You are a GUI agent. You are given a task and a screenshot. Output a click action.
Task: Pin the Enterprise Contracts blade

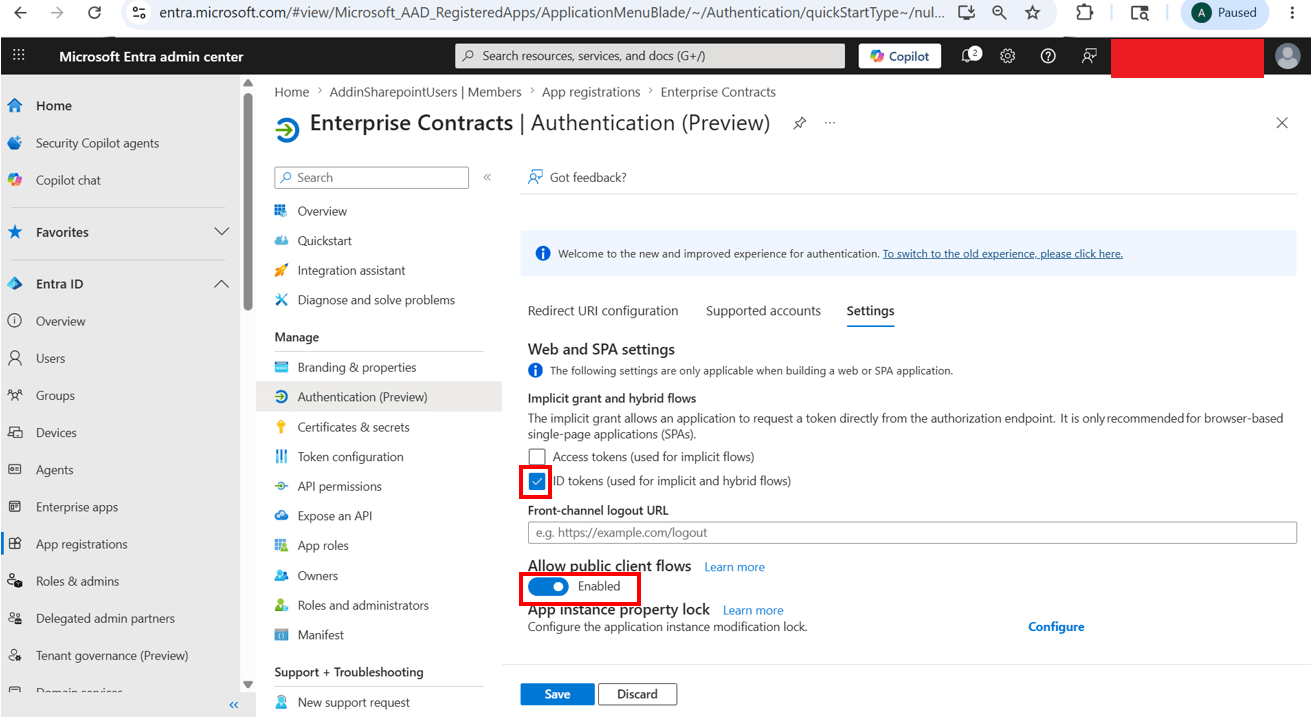click(799, 123)
